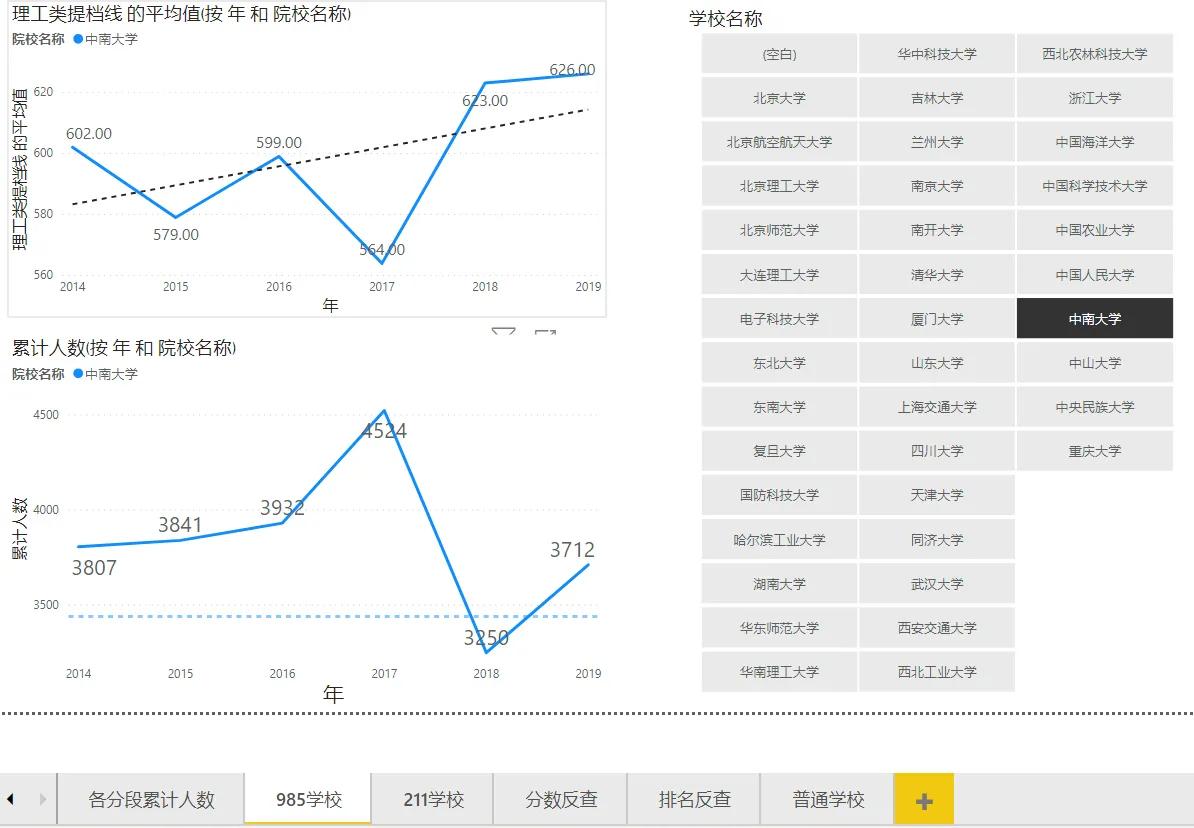Viewport: 1194px width, 828px height.
Task: Add a new page with the plus button
Action: [923, 800]
